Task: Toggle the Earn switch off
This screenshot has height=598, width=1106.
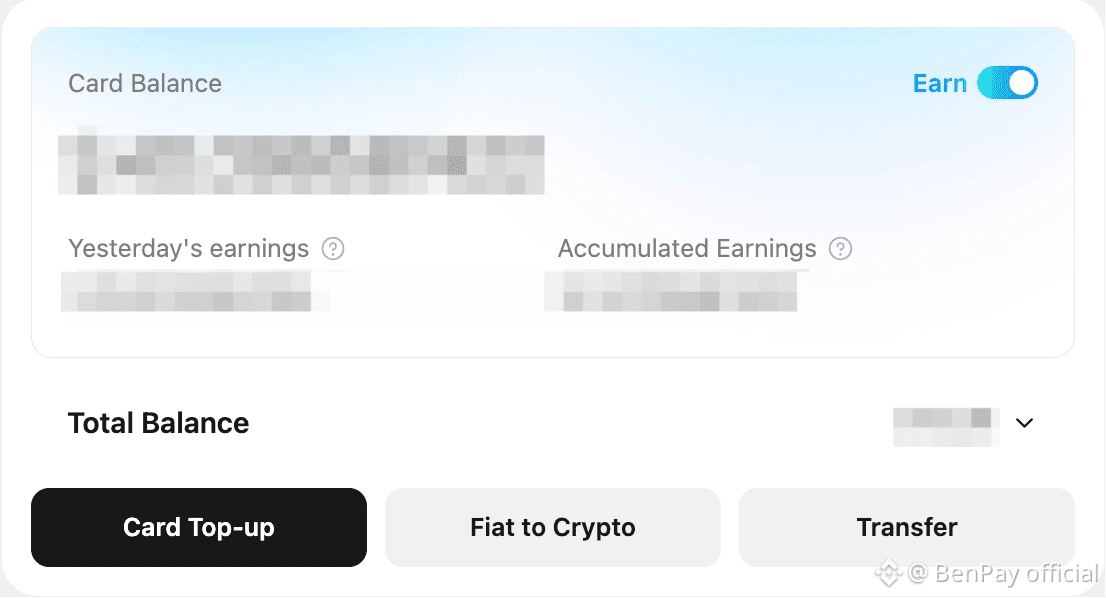Action: pyautogui.click(x=1007, y=83)
